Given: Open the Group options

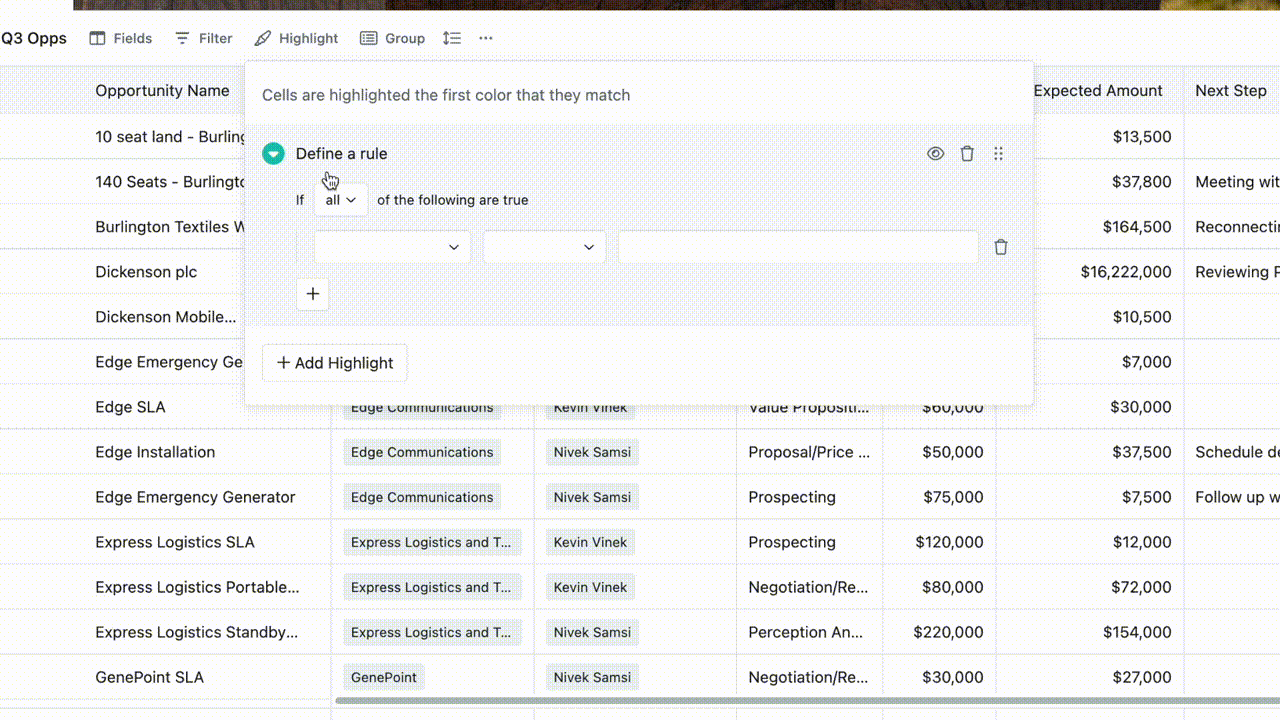Looking at the screenshot, I should point(392,38).
